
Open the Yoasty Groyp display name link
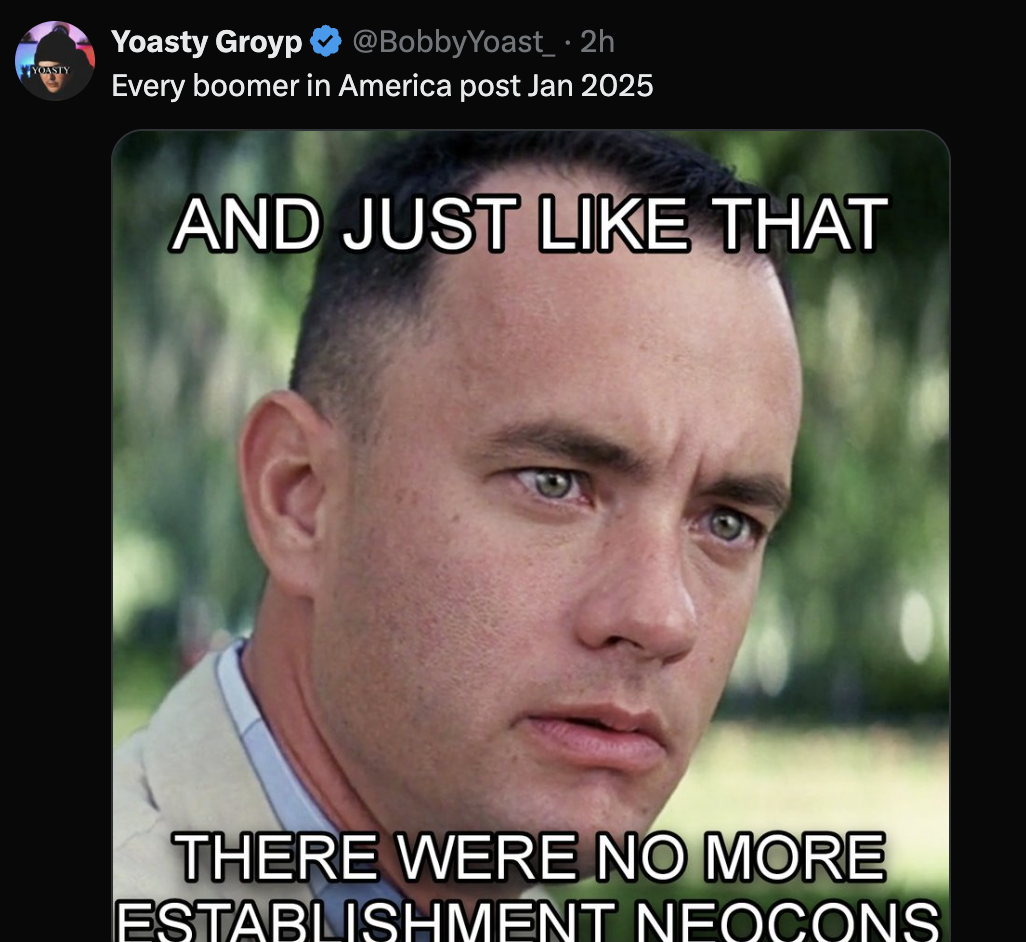207,42
